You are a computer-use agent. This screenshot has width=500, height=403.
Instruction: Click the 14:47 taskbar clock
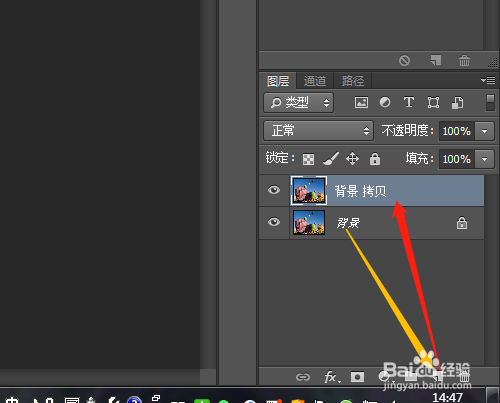point(447,397)
